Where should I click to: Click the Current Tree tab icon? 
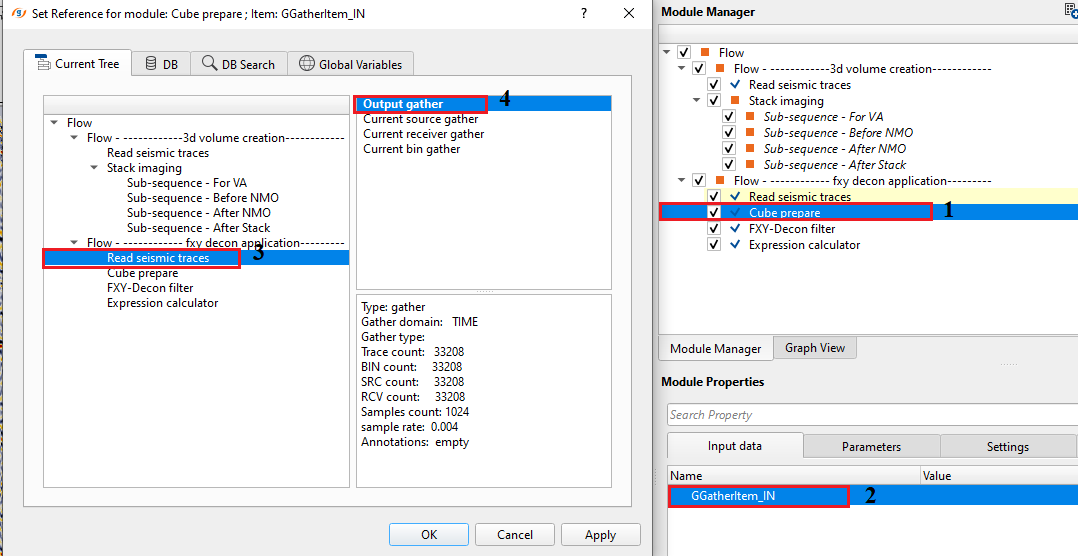click(x=43, y=64)
